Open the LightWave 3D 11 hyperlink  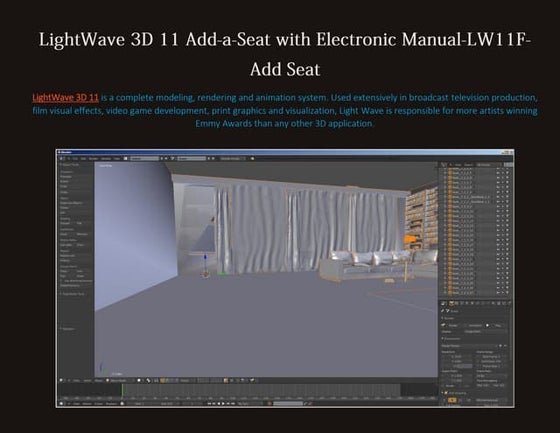tap(65, 98)
